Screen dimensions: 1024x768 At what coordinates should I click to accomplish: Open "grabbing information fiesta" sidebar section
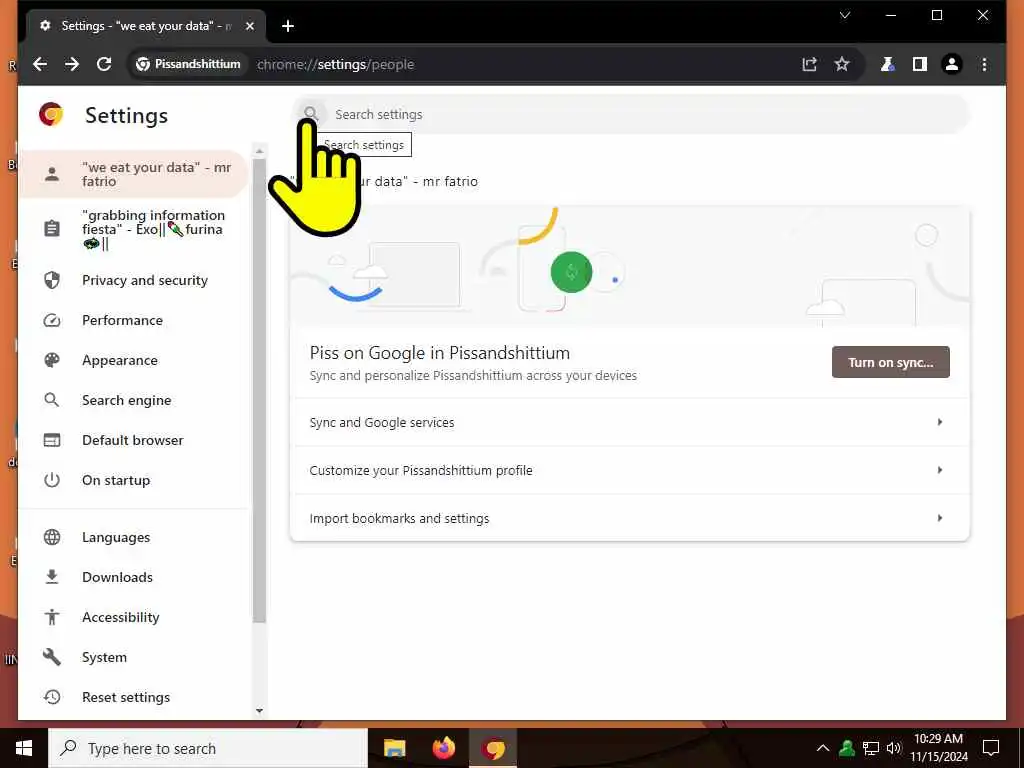(x=134, y=229)
